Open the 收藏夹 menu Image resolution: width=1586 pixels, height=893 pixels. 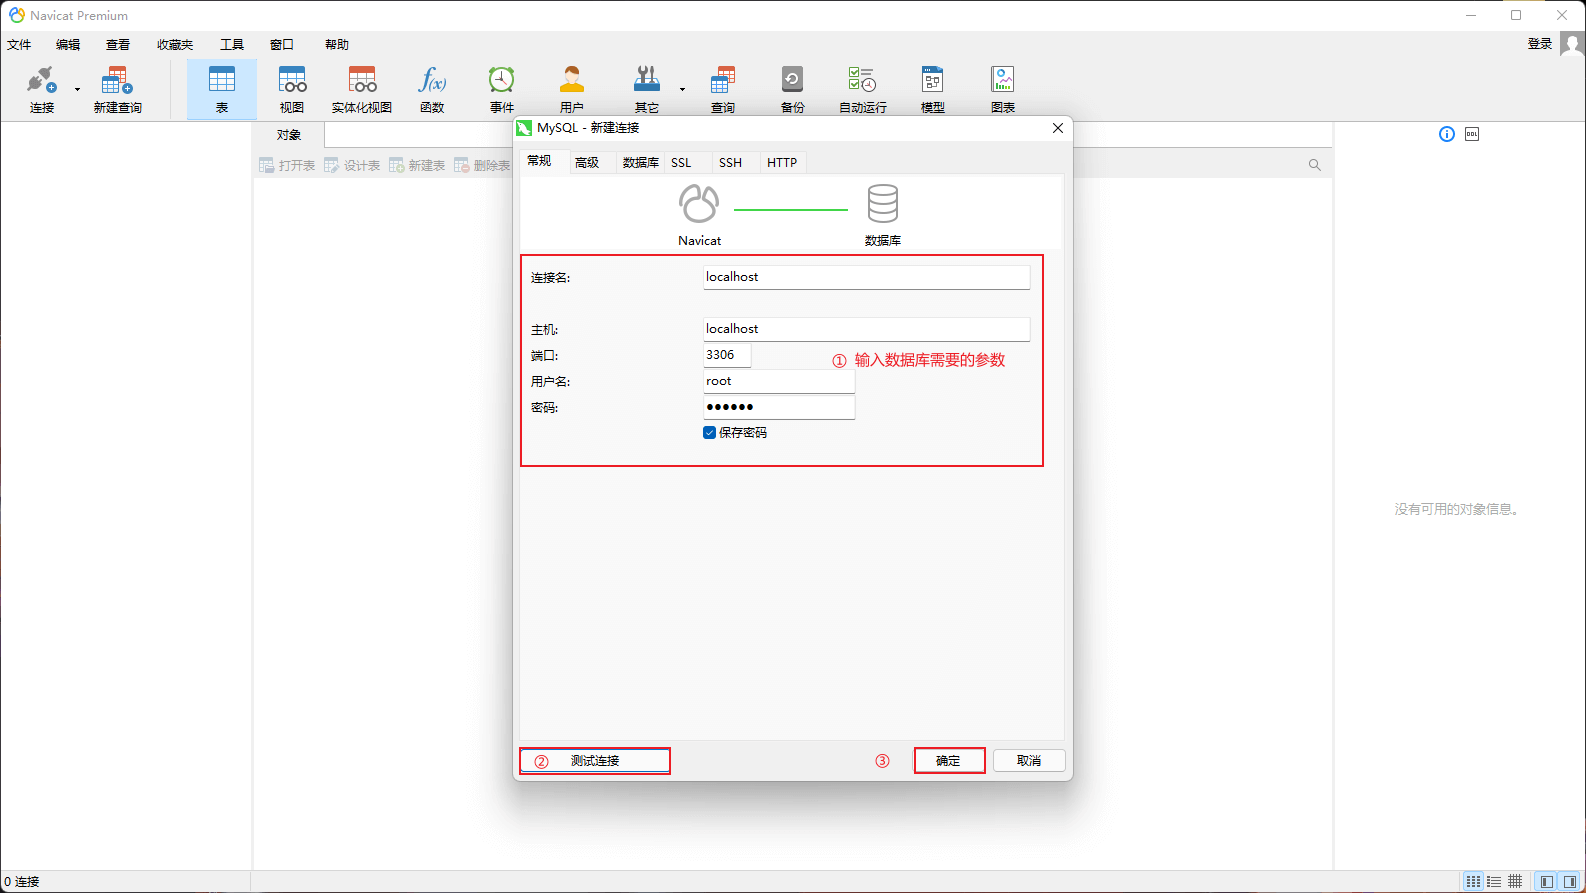pos(175,45)
